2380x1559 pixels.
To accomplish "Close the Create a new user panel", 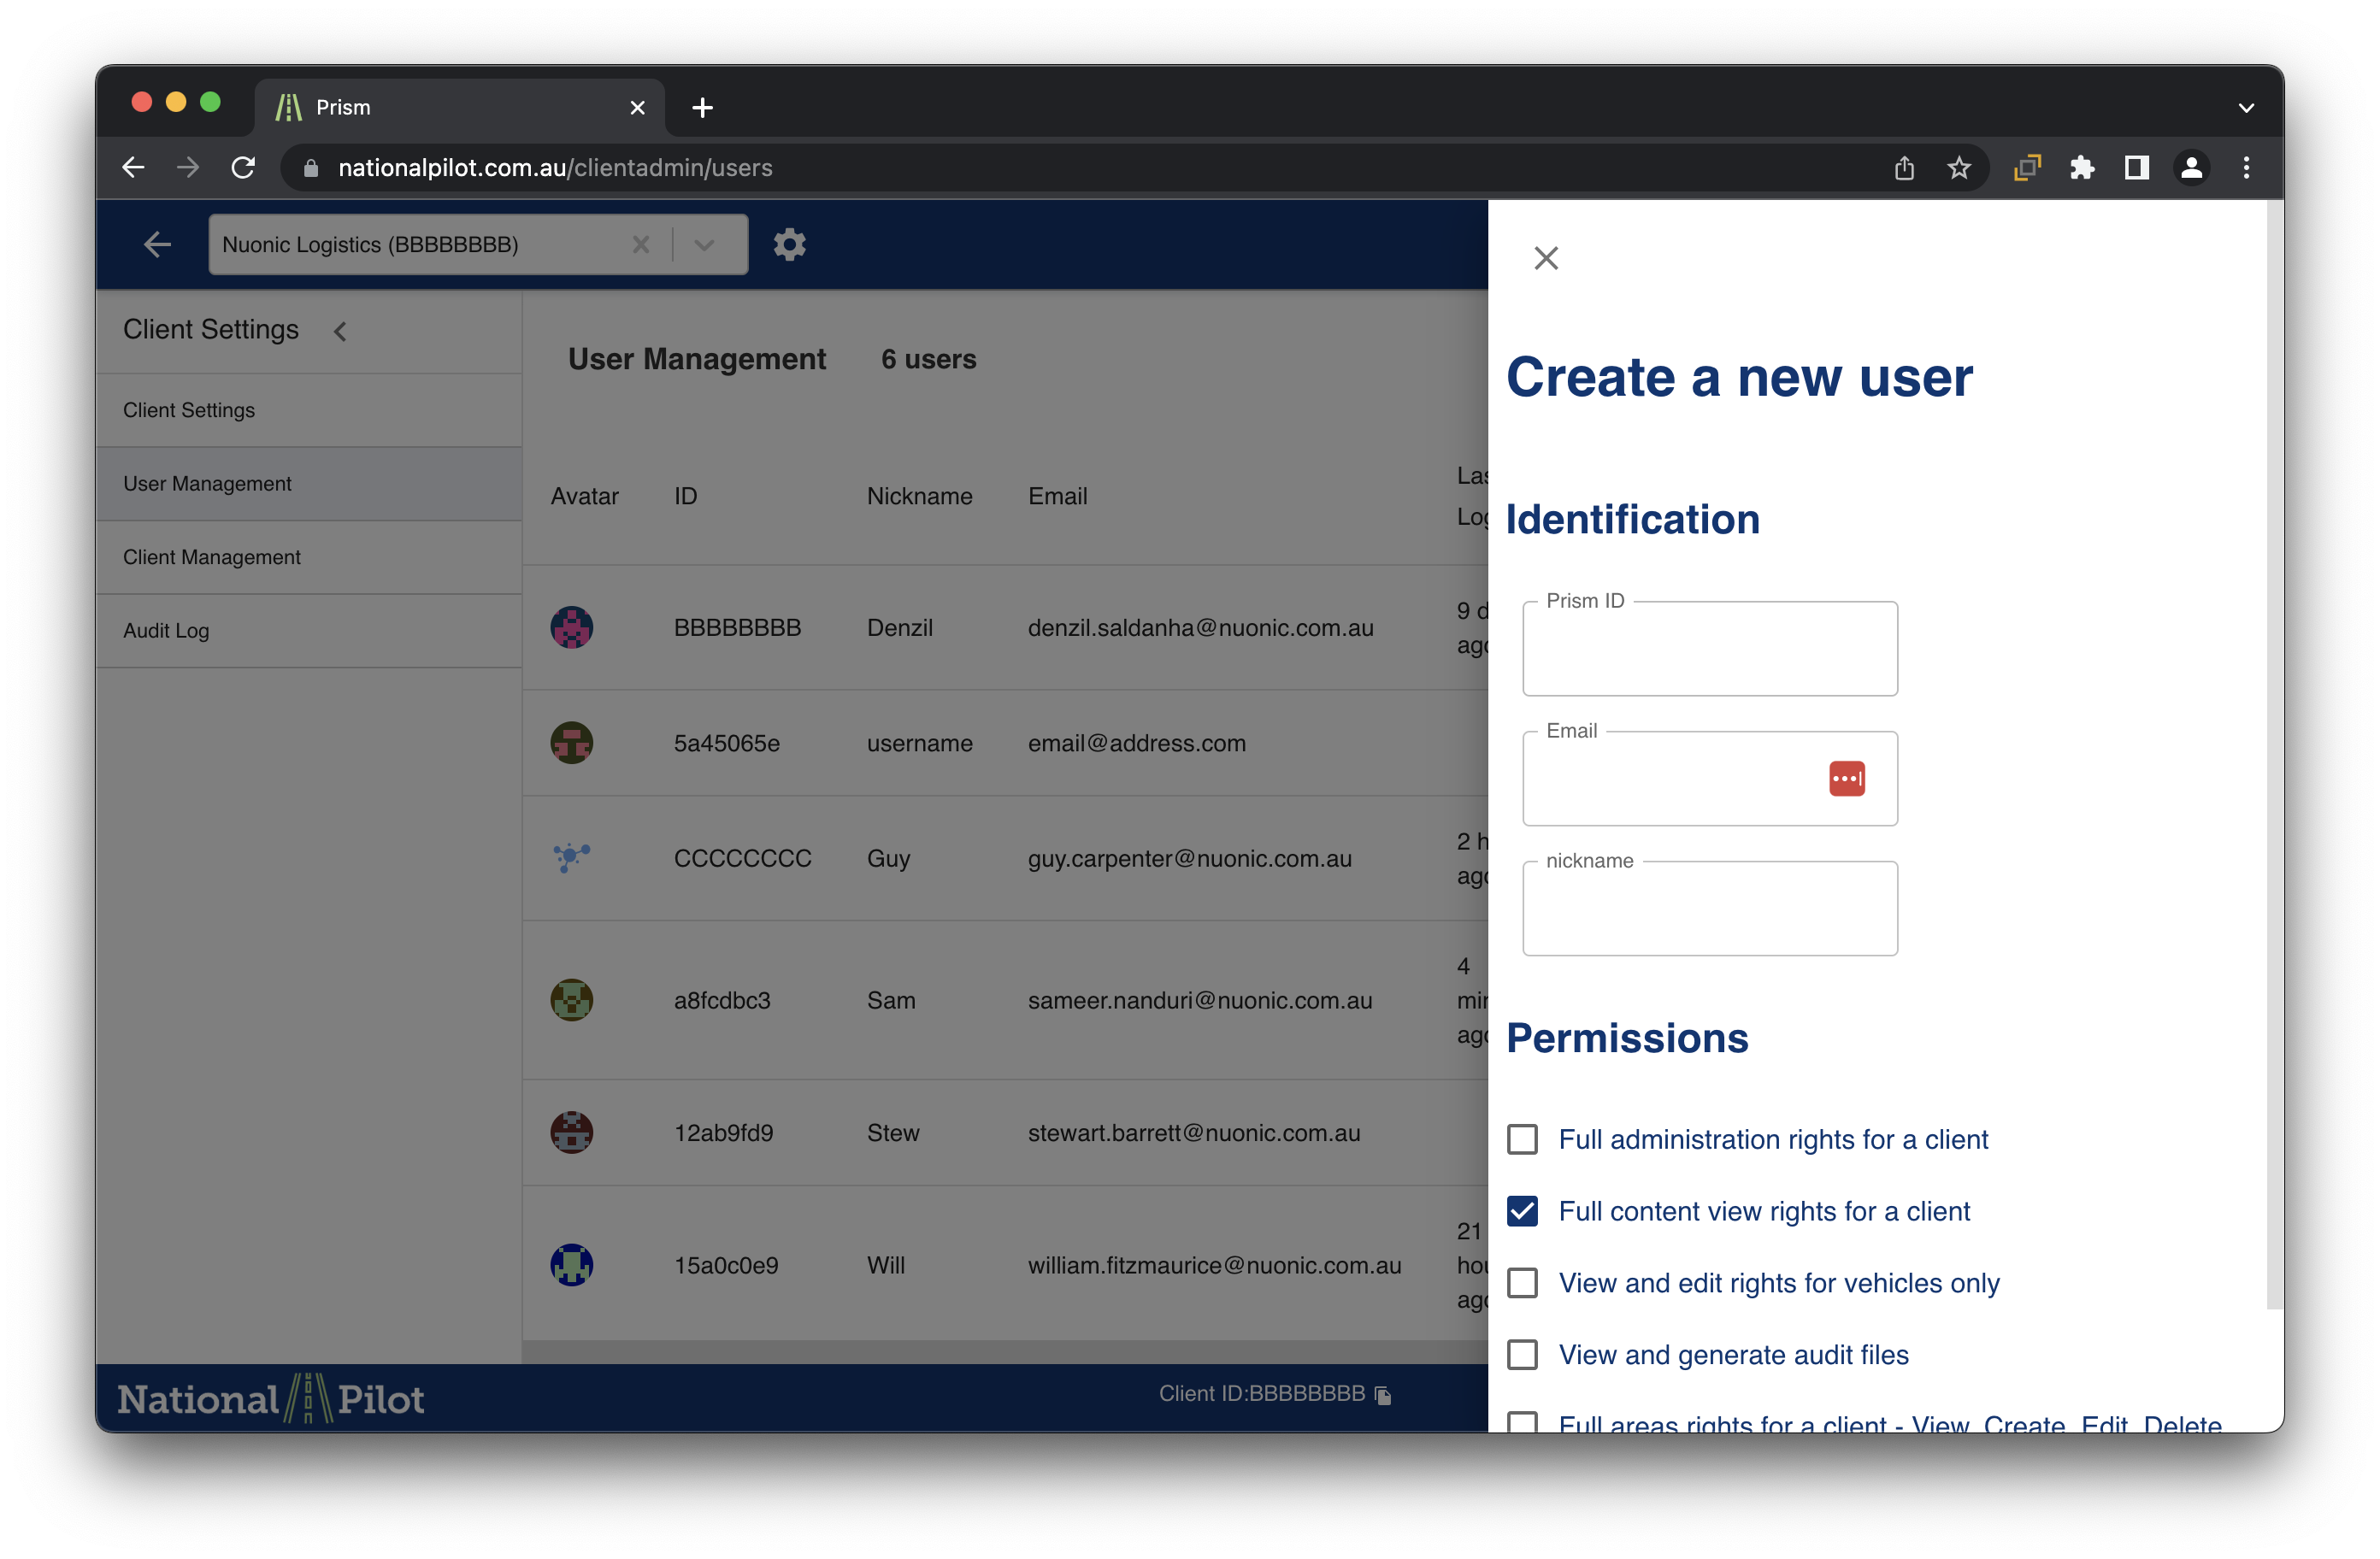I will (x=1545, y=258).
